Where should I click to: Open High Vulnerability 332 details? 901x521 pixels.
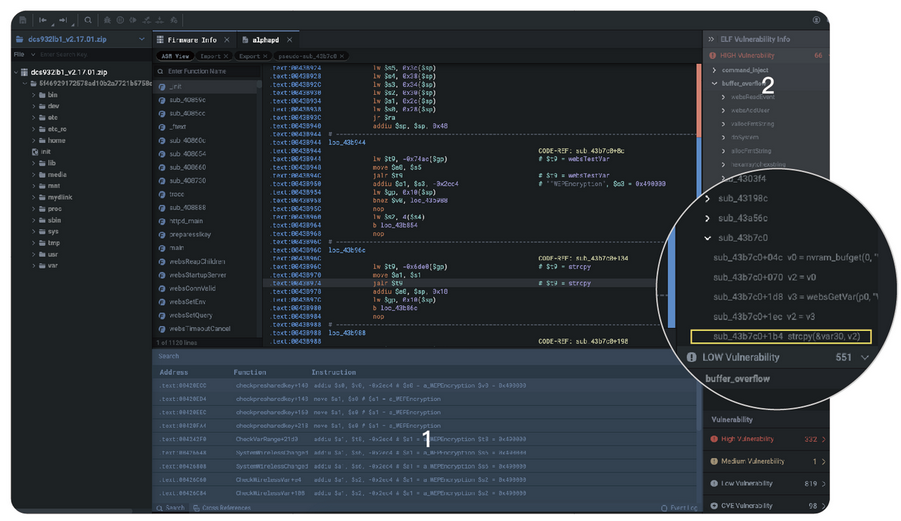767,439
